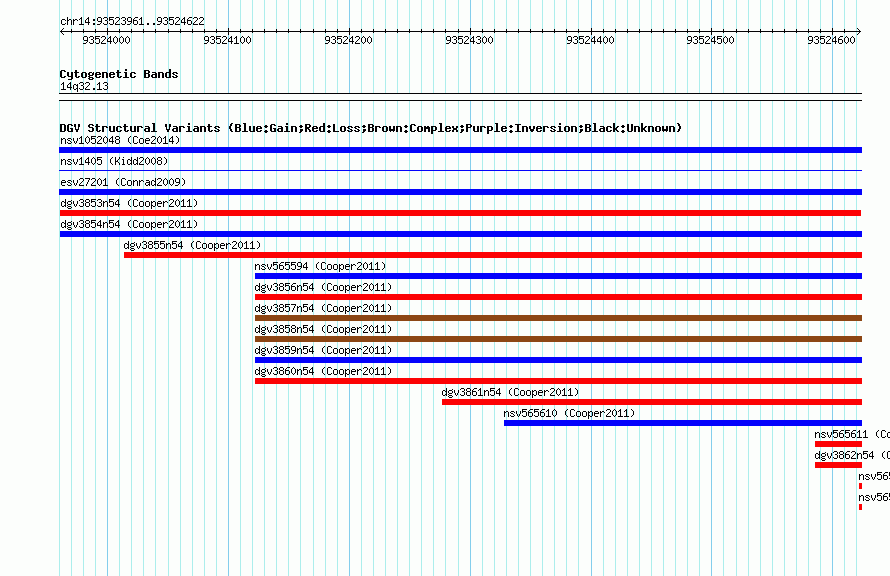Open nsv565610 (Cooper2011) label
Image resolution: width=890 pixels, height=576 pixels.
click(x=569, y=413)
